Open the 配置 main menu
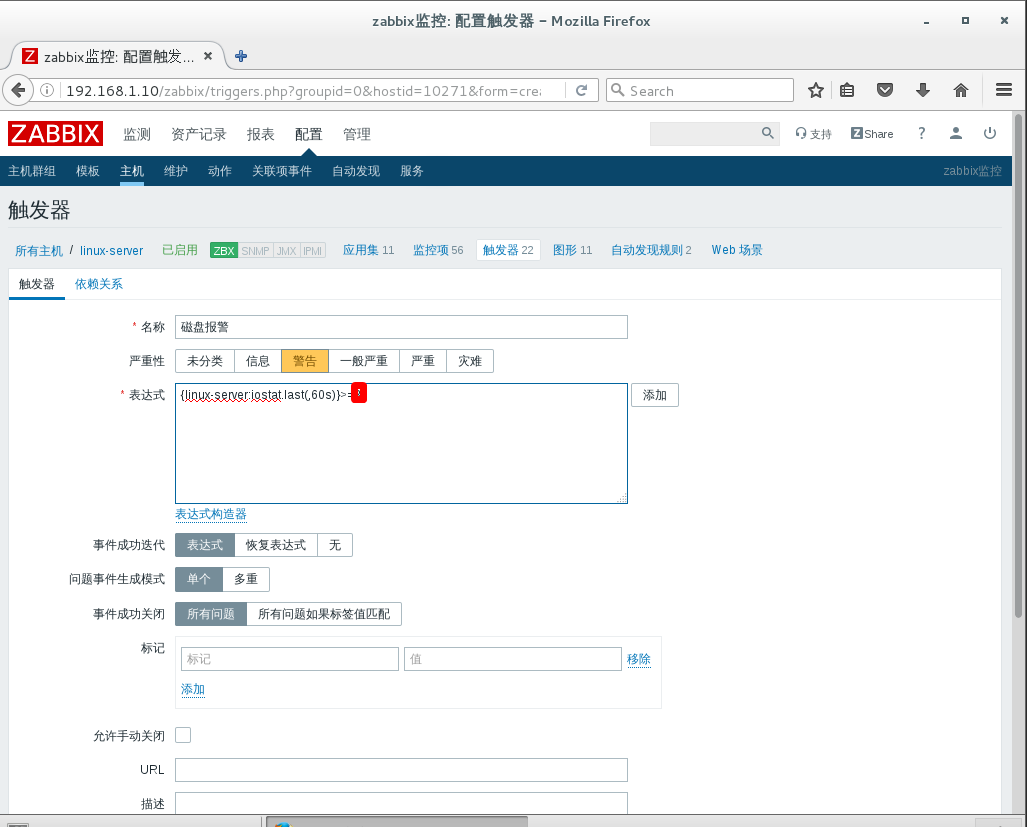This screenshot has height=827, width=1027. click(308, 134)
